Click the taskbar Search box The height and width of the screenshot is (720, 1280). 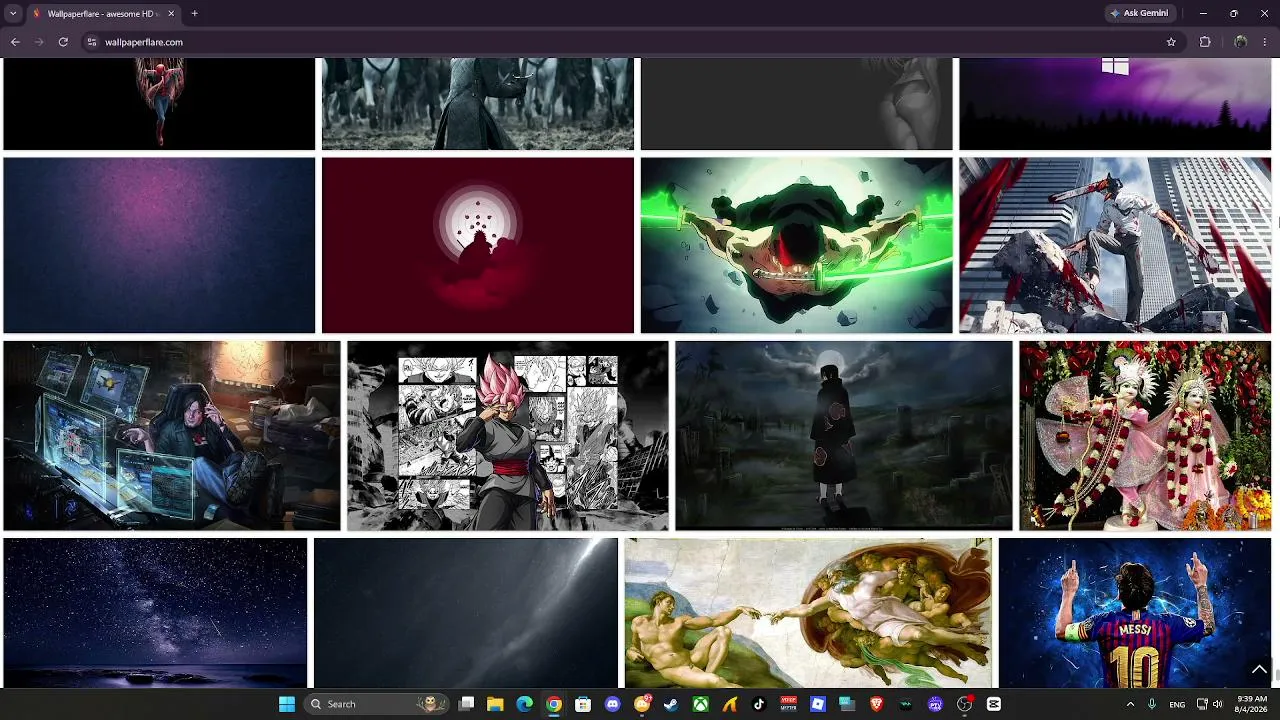[376, 704]
